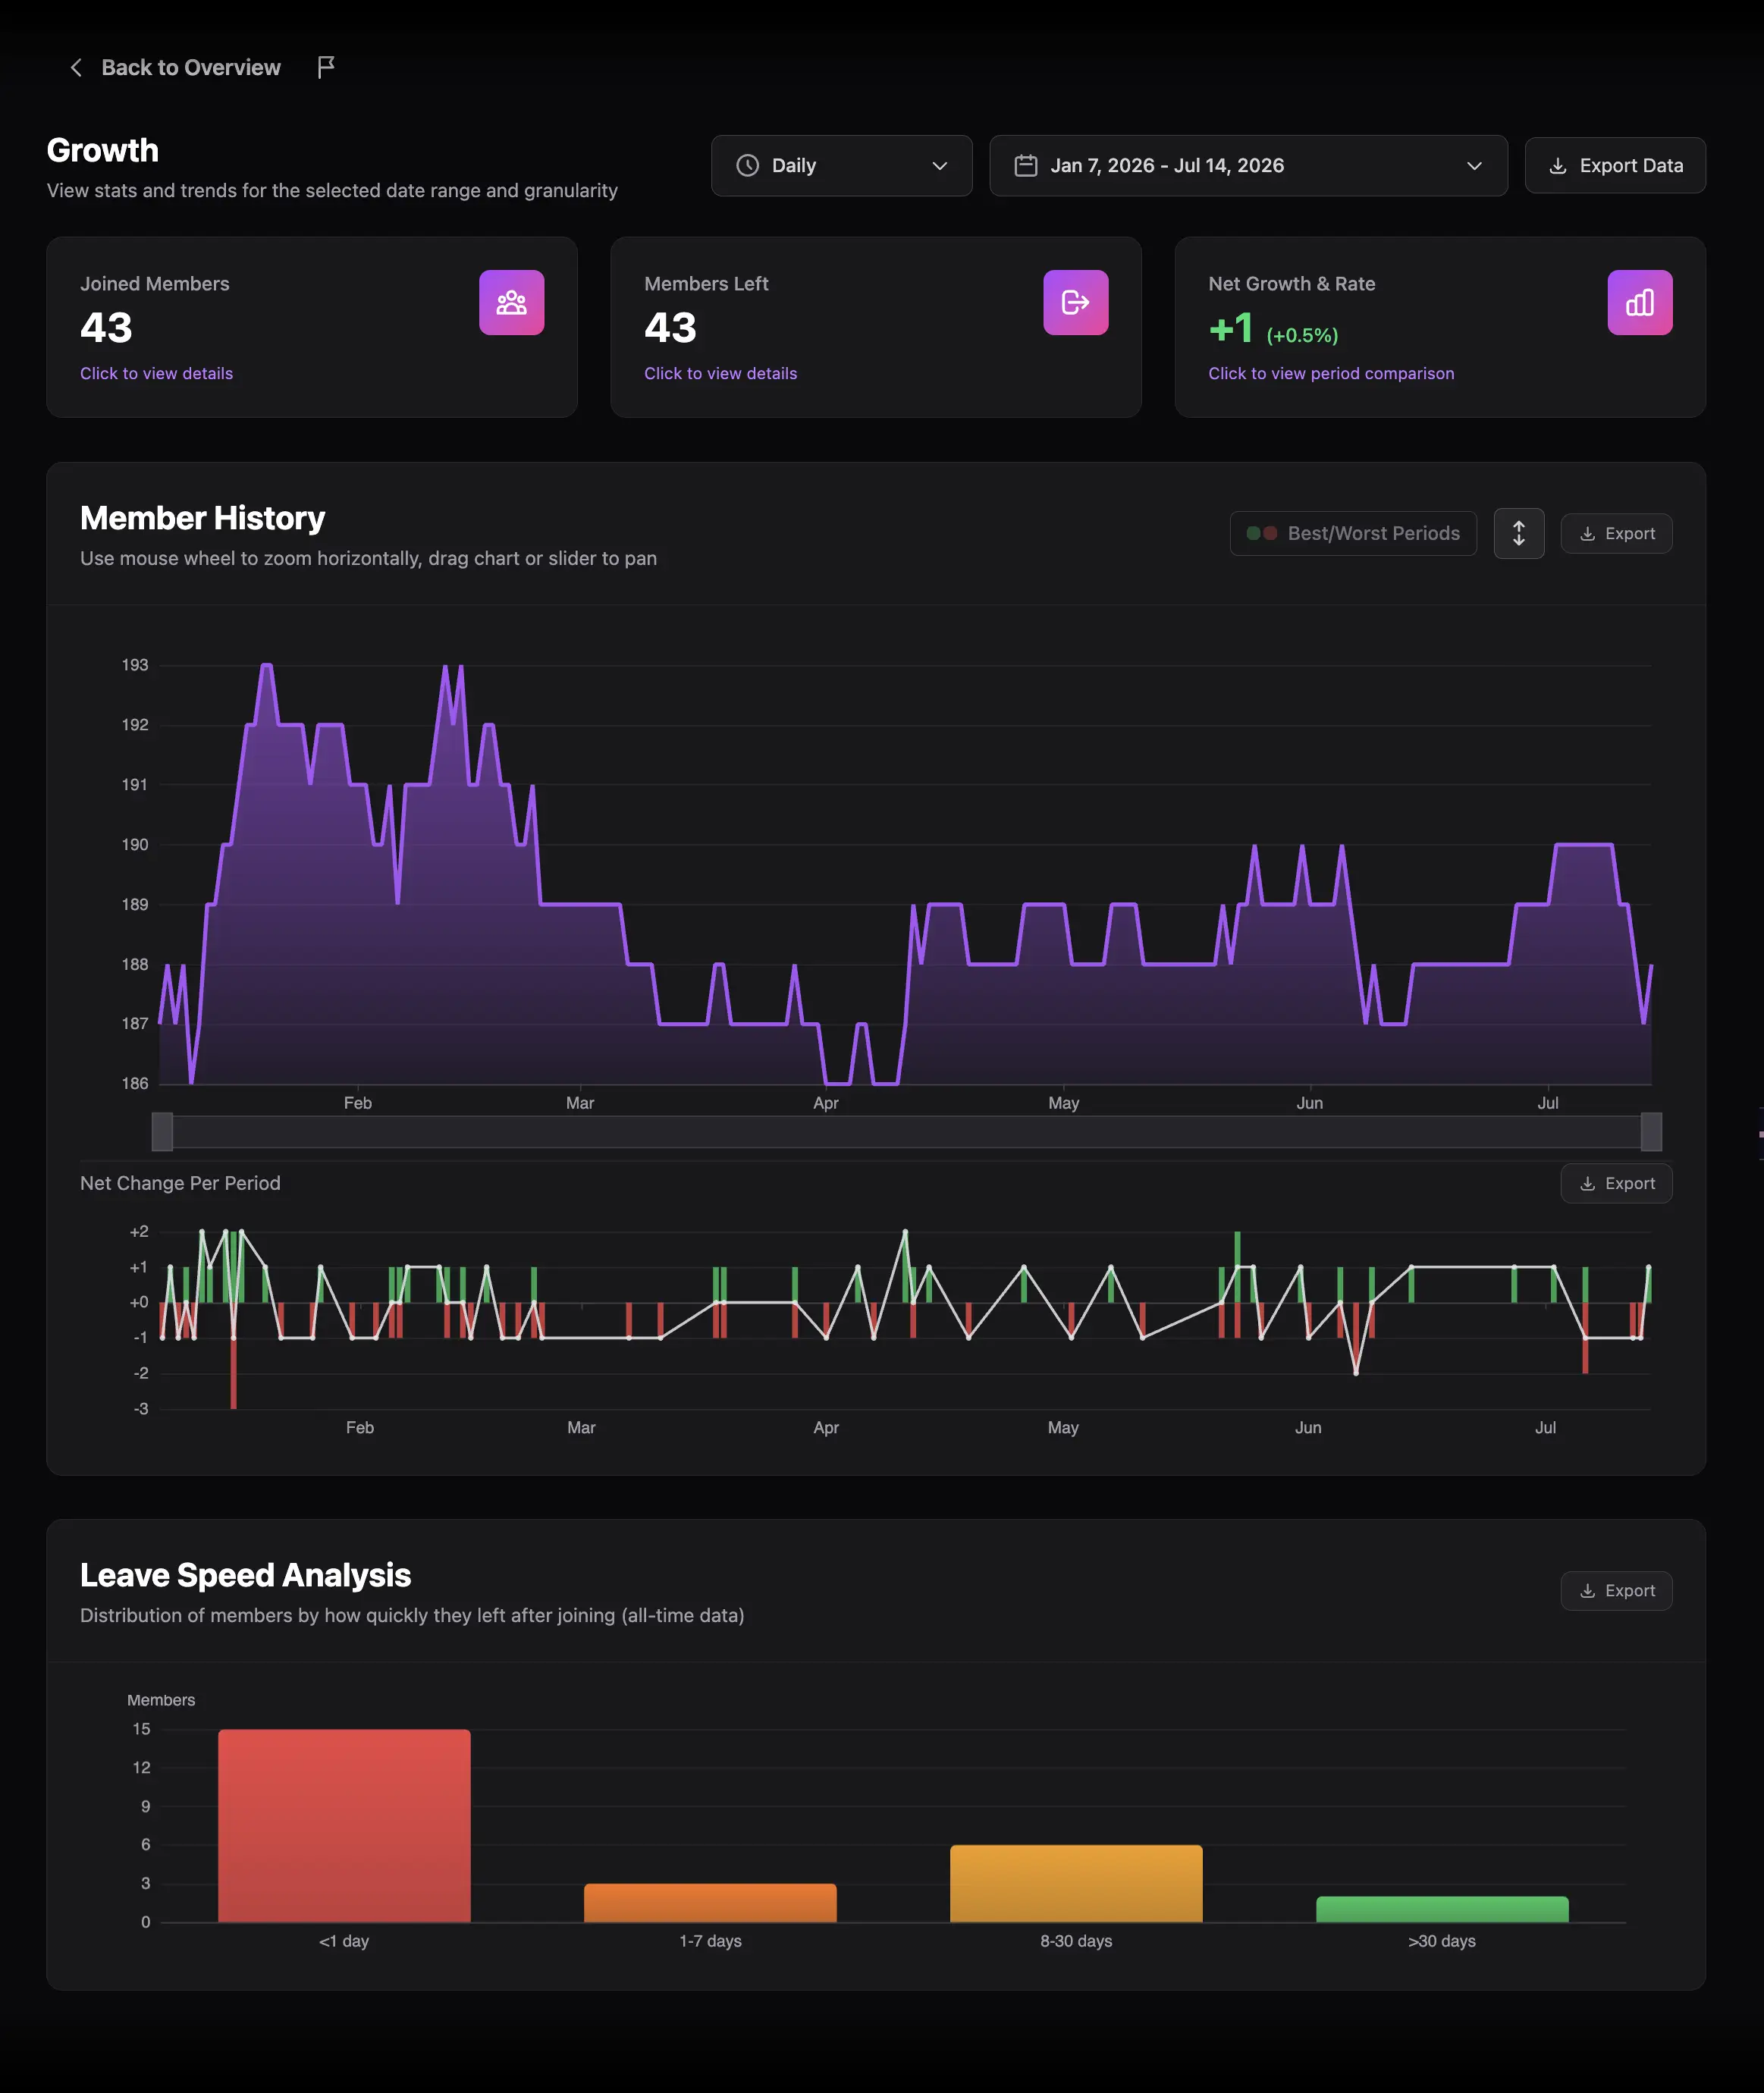Click the yellow '8-30 days' bar

(x=1076, y=1883)
